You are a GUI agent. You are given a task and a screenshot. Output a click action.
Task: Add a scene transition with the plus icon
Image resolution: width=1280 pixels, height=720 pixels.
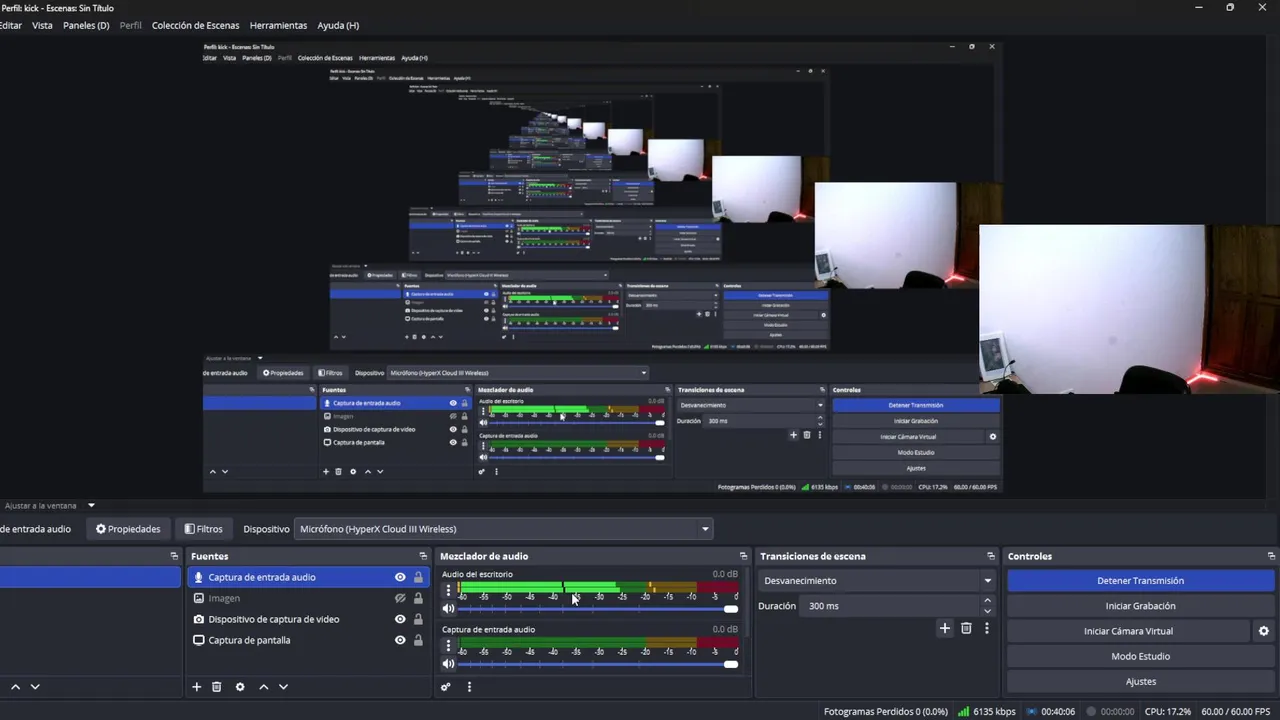click(x=944, y=628)
